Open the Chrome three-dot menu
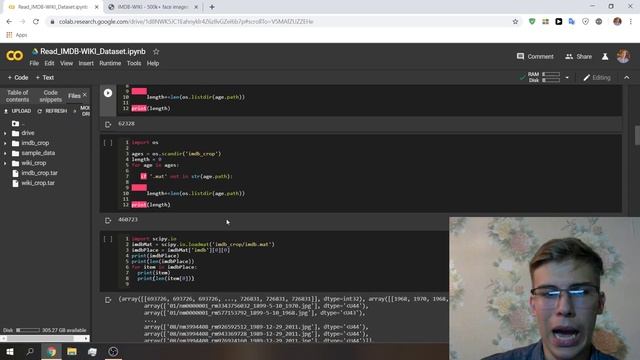Viewport: 640px width, 360px height. (x=631, y=22)
